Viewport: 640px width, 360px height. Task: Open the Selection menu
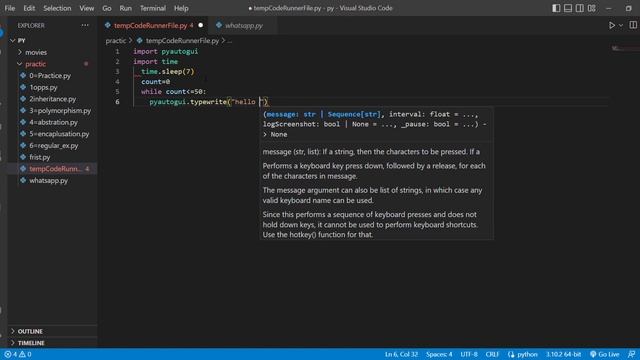pyautogui.click(x=57, y=8)
